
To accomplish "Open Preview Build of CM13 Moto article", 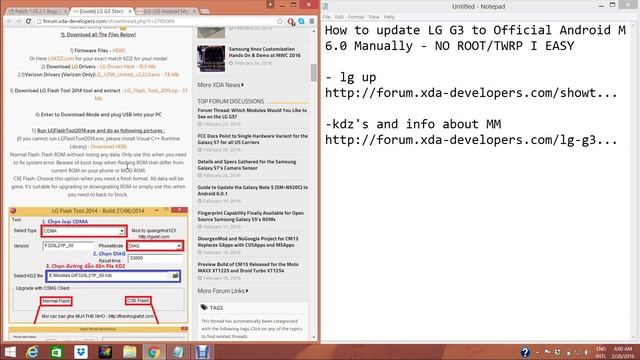I will [x=248, y=268].
